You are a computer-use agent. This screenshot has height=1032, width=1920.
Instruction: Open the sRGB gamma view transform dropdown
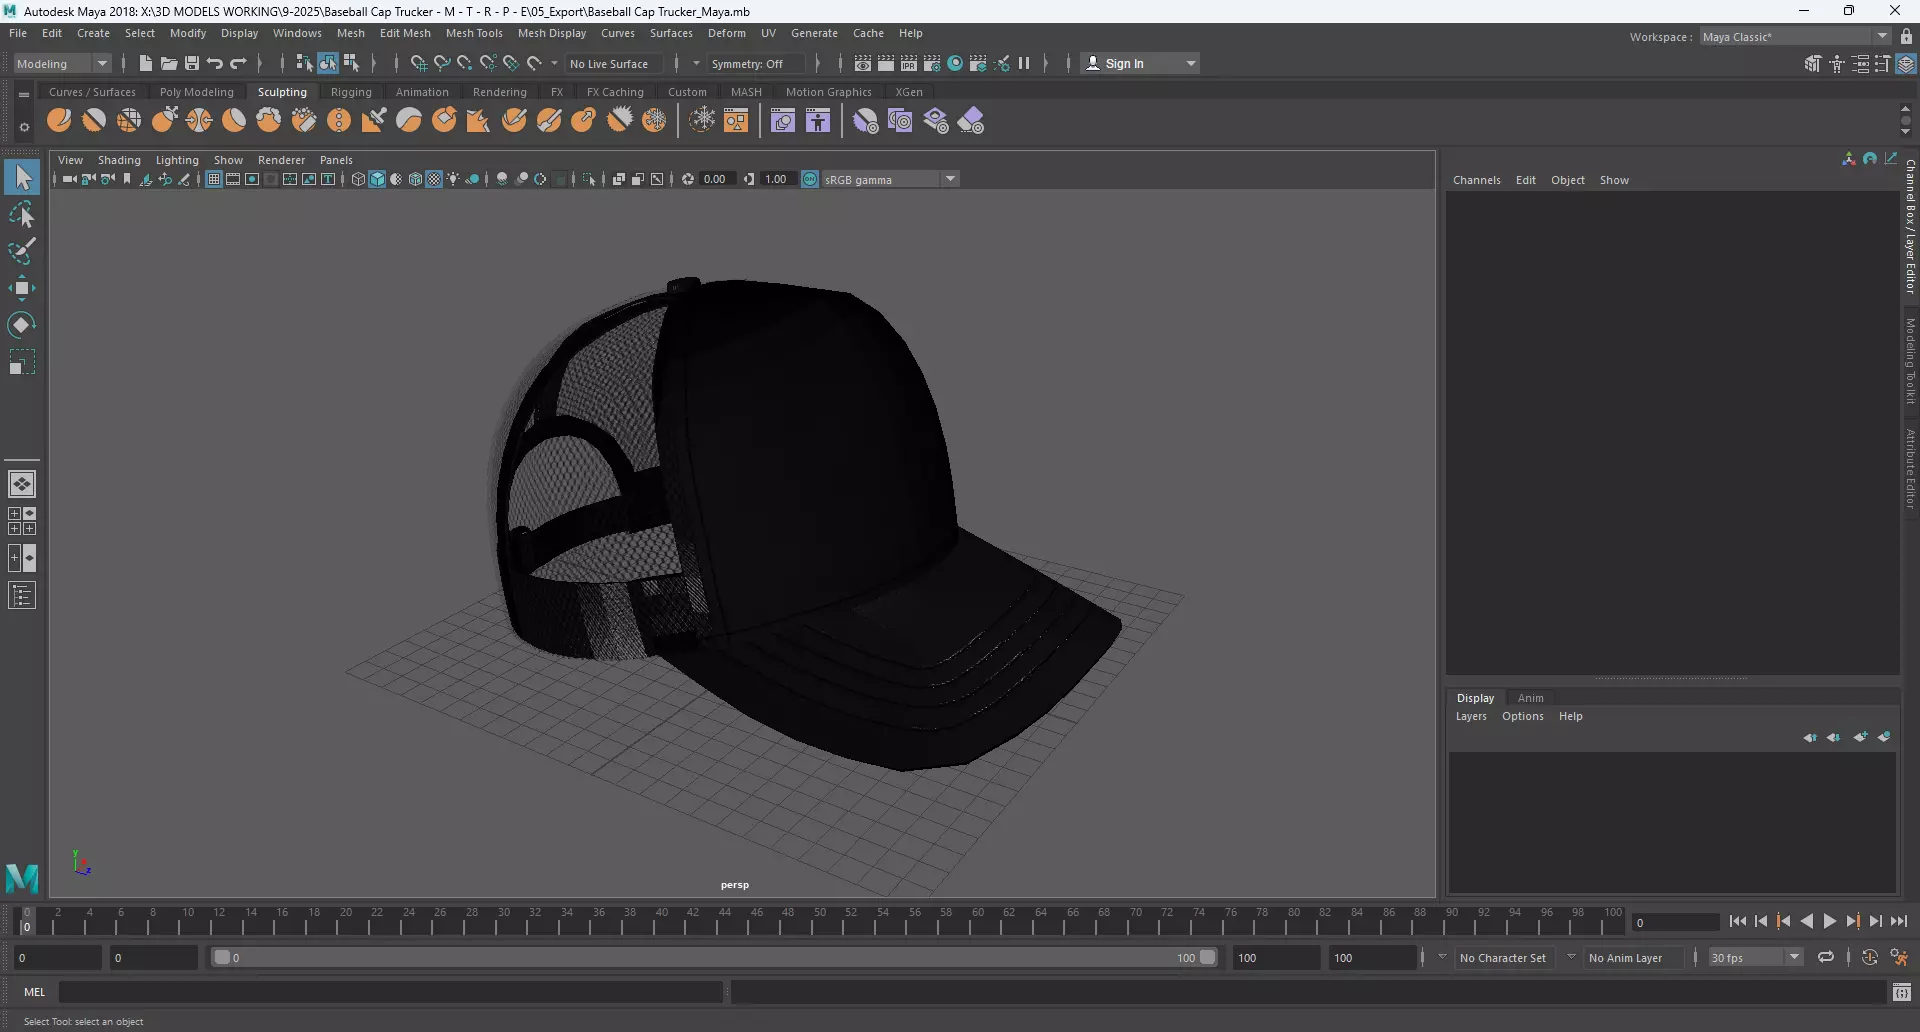point(890,179)
